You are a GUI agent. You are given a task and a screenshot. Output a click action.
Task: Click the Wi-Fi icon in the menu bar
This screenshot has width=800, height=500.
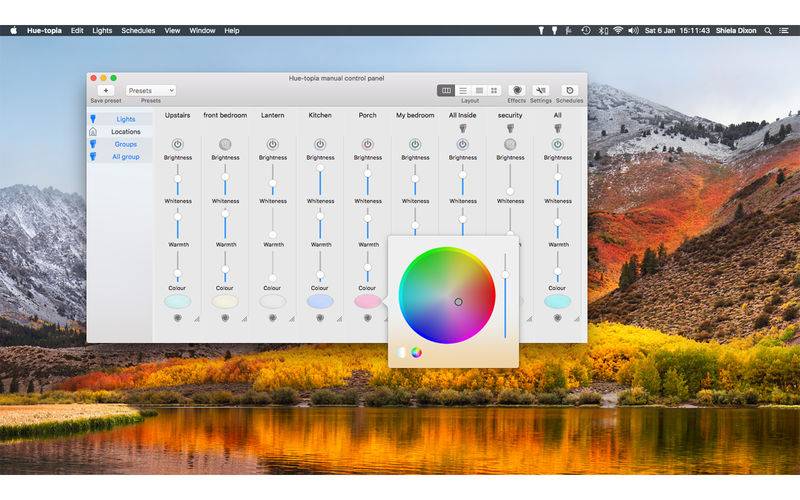(618, 31)
